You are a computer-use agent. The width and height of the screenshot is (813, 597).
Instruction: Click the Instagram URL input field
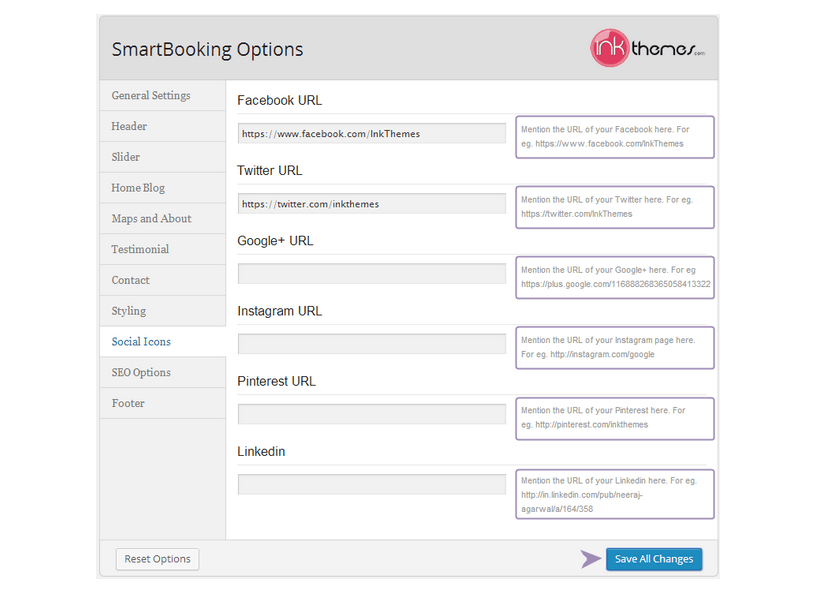click(x=371, y=343)
